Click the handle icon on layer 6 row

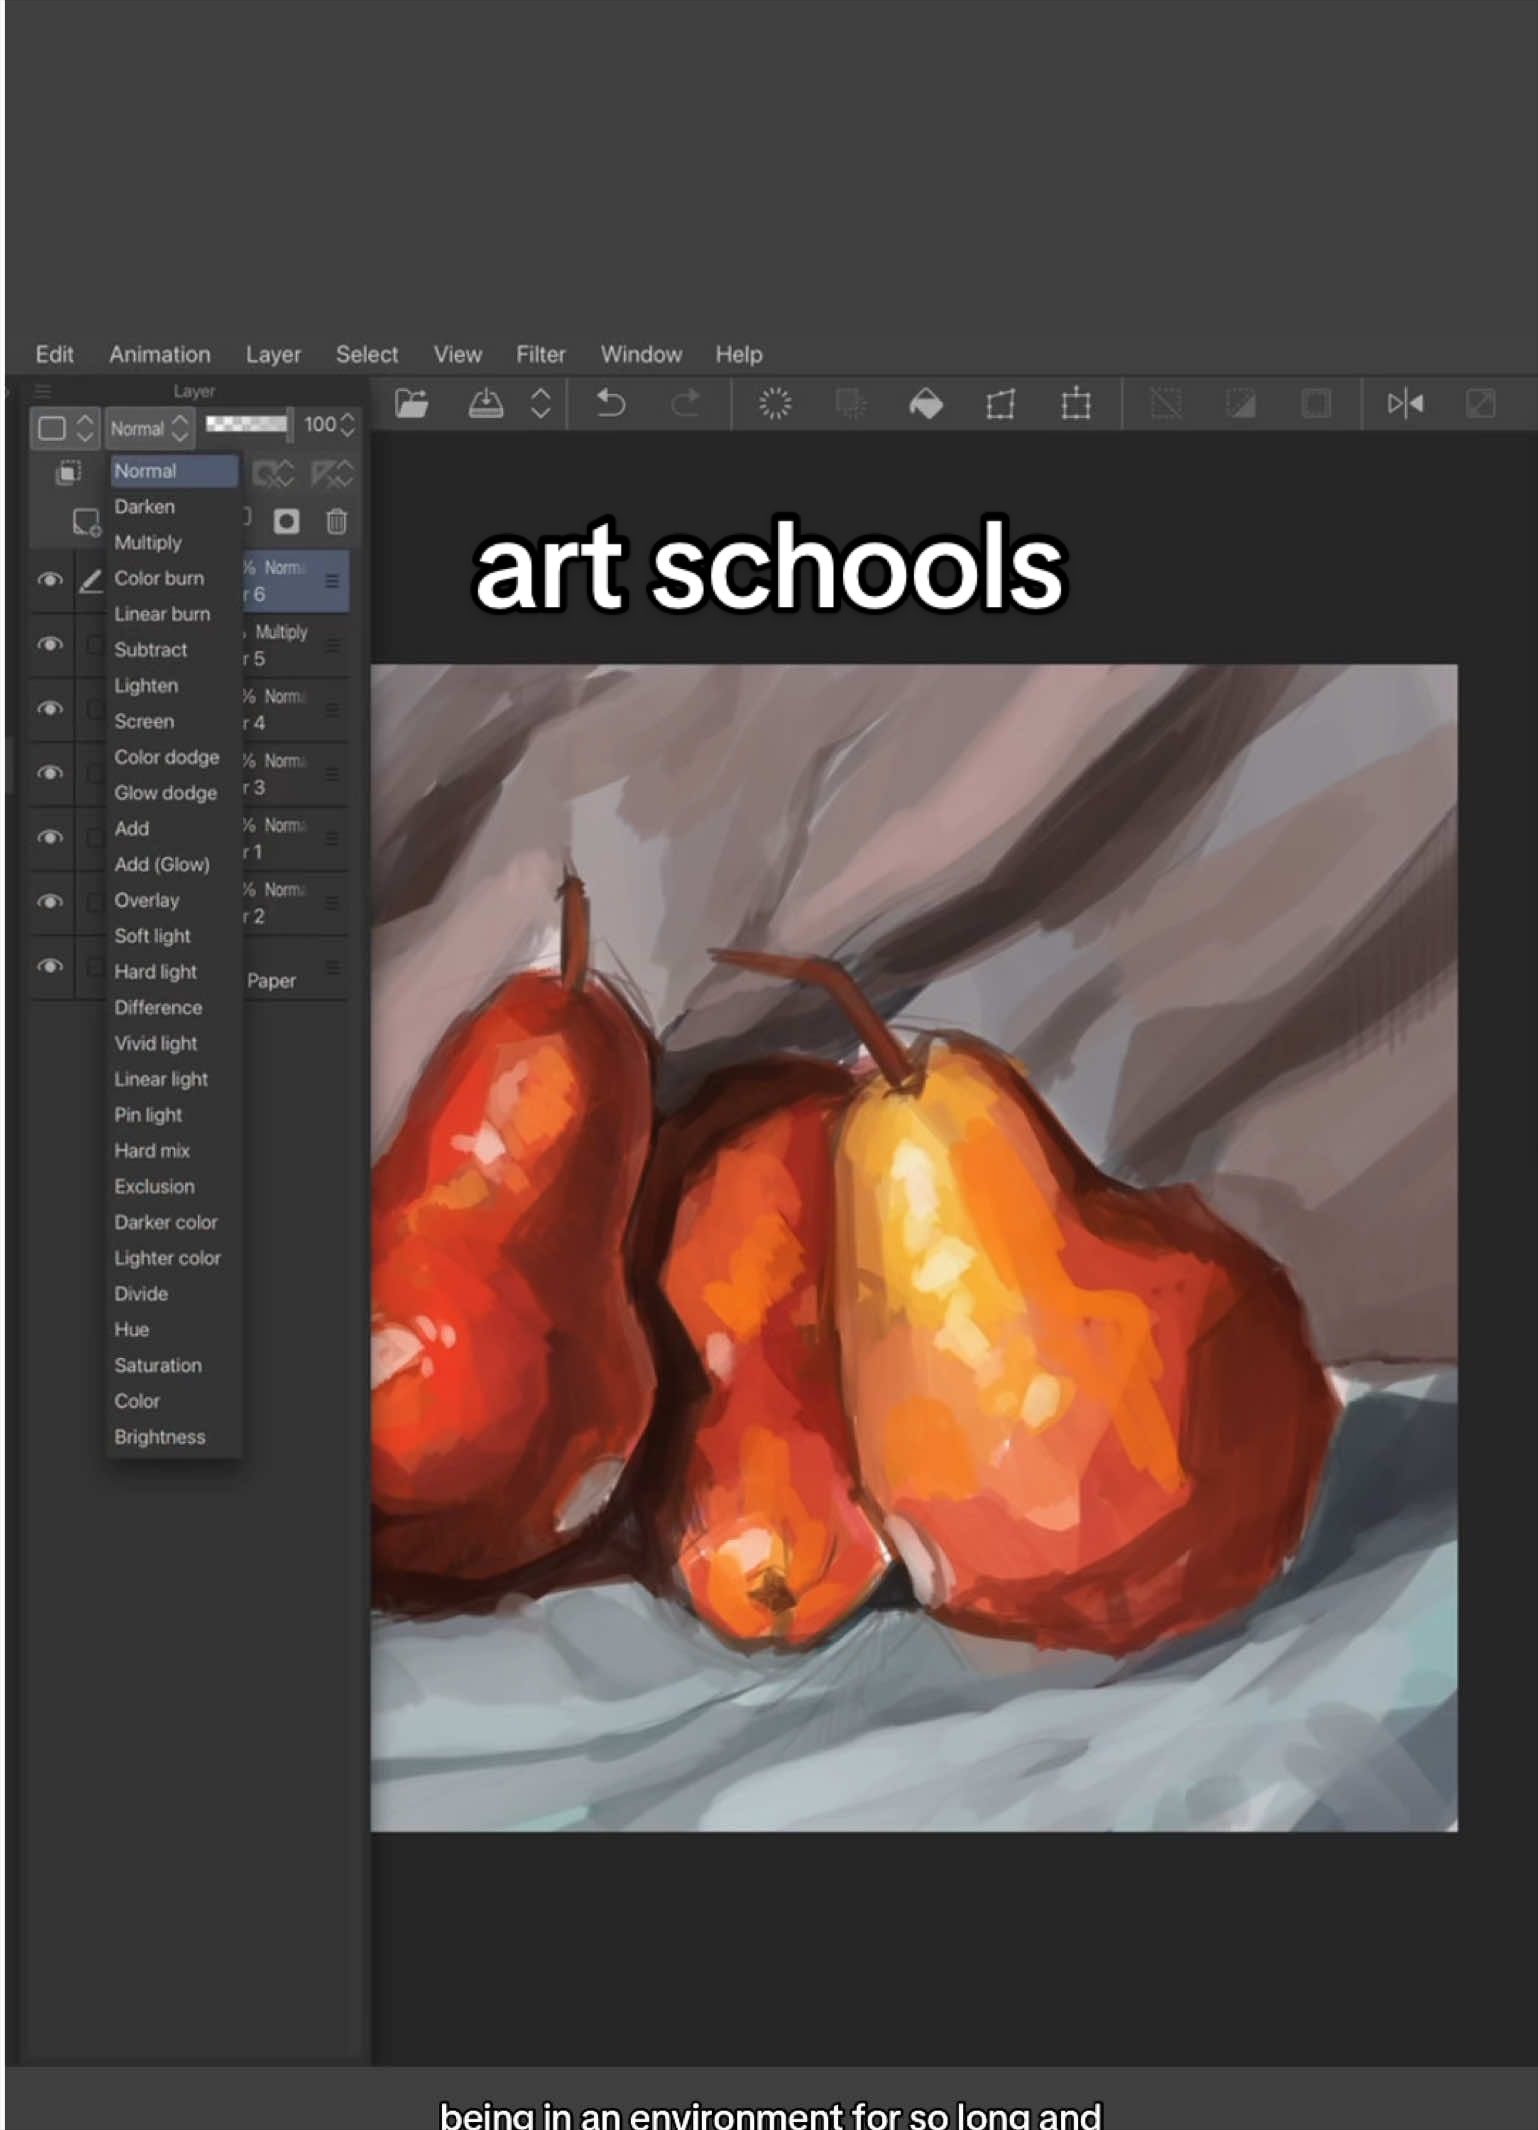click(x=332, y=581)
